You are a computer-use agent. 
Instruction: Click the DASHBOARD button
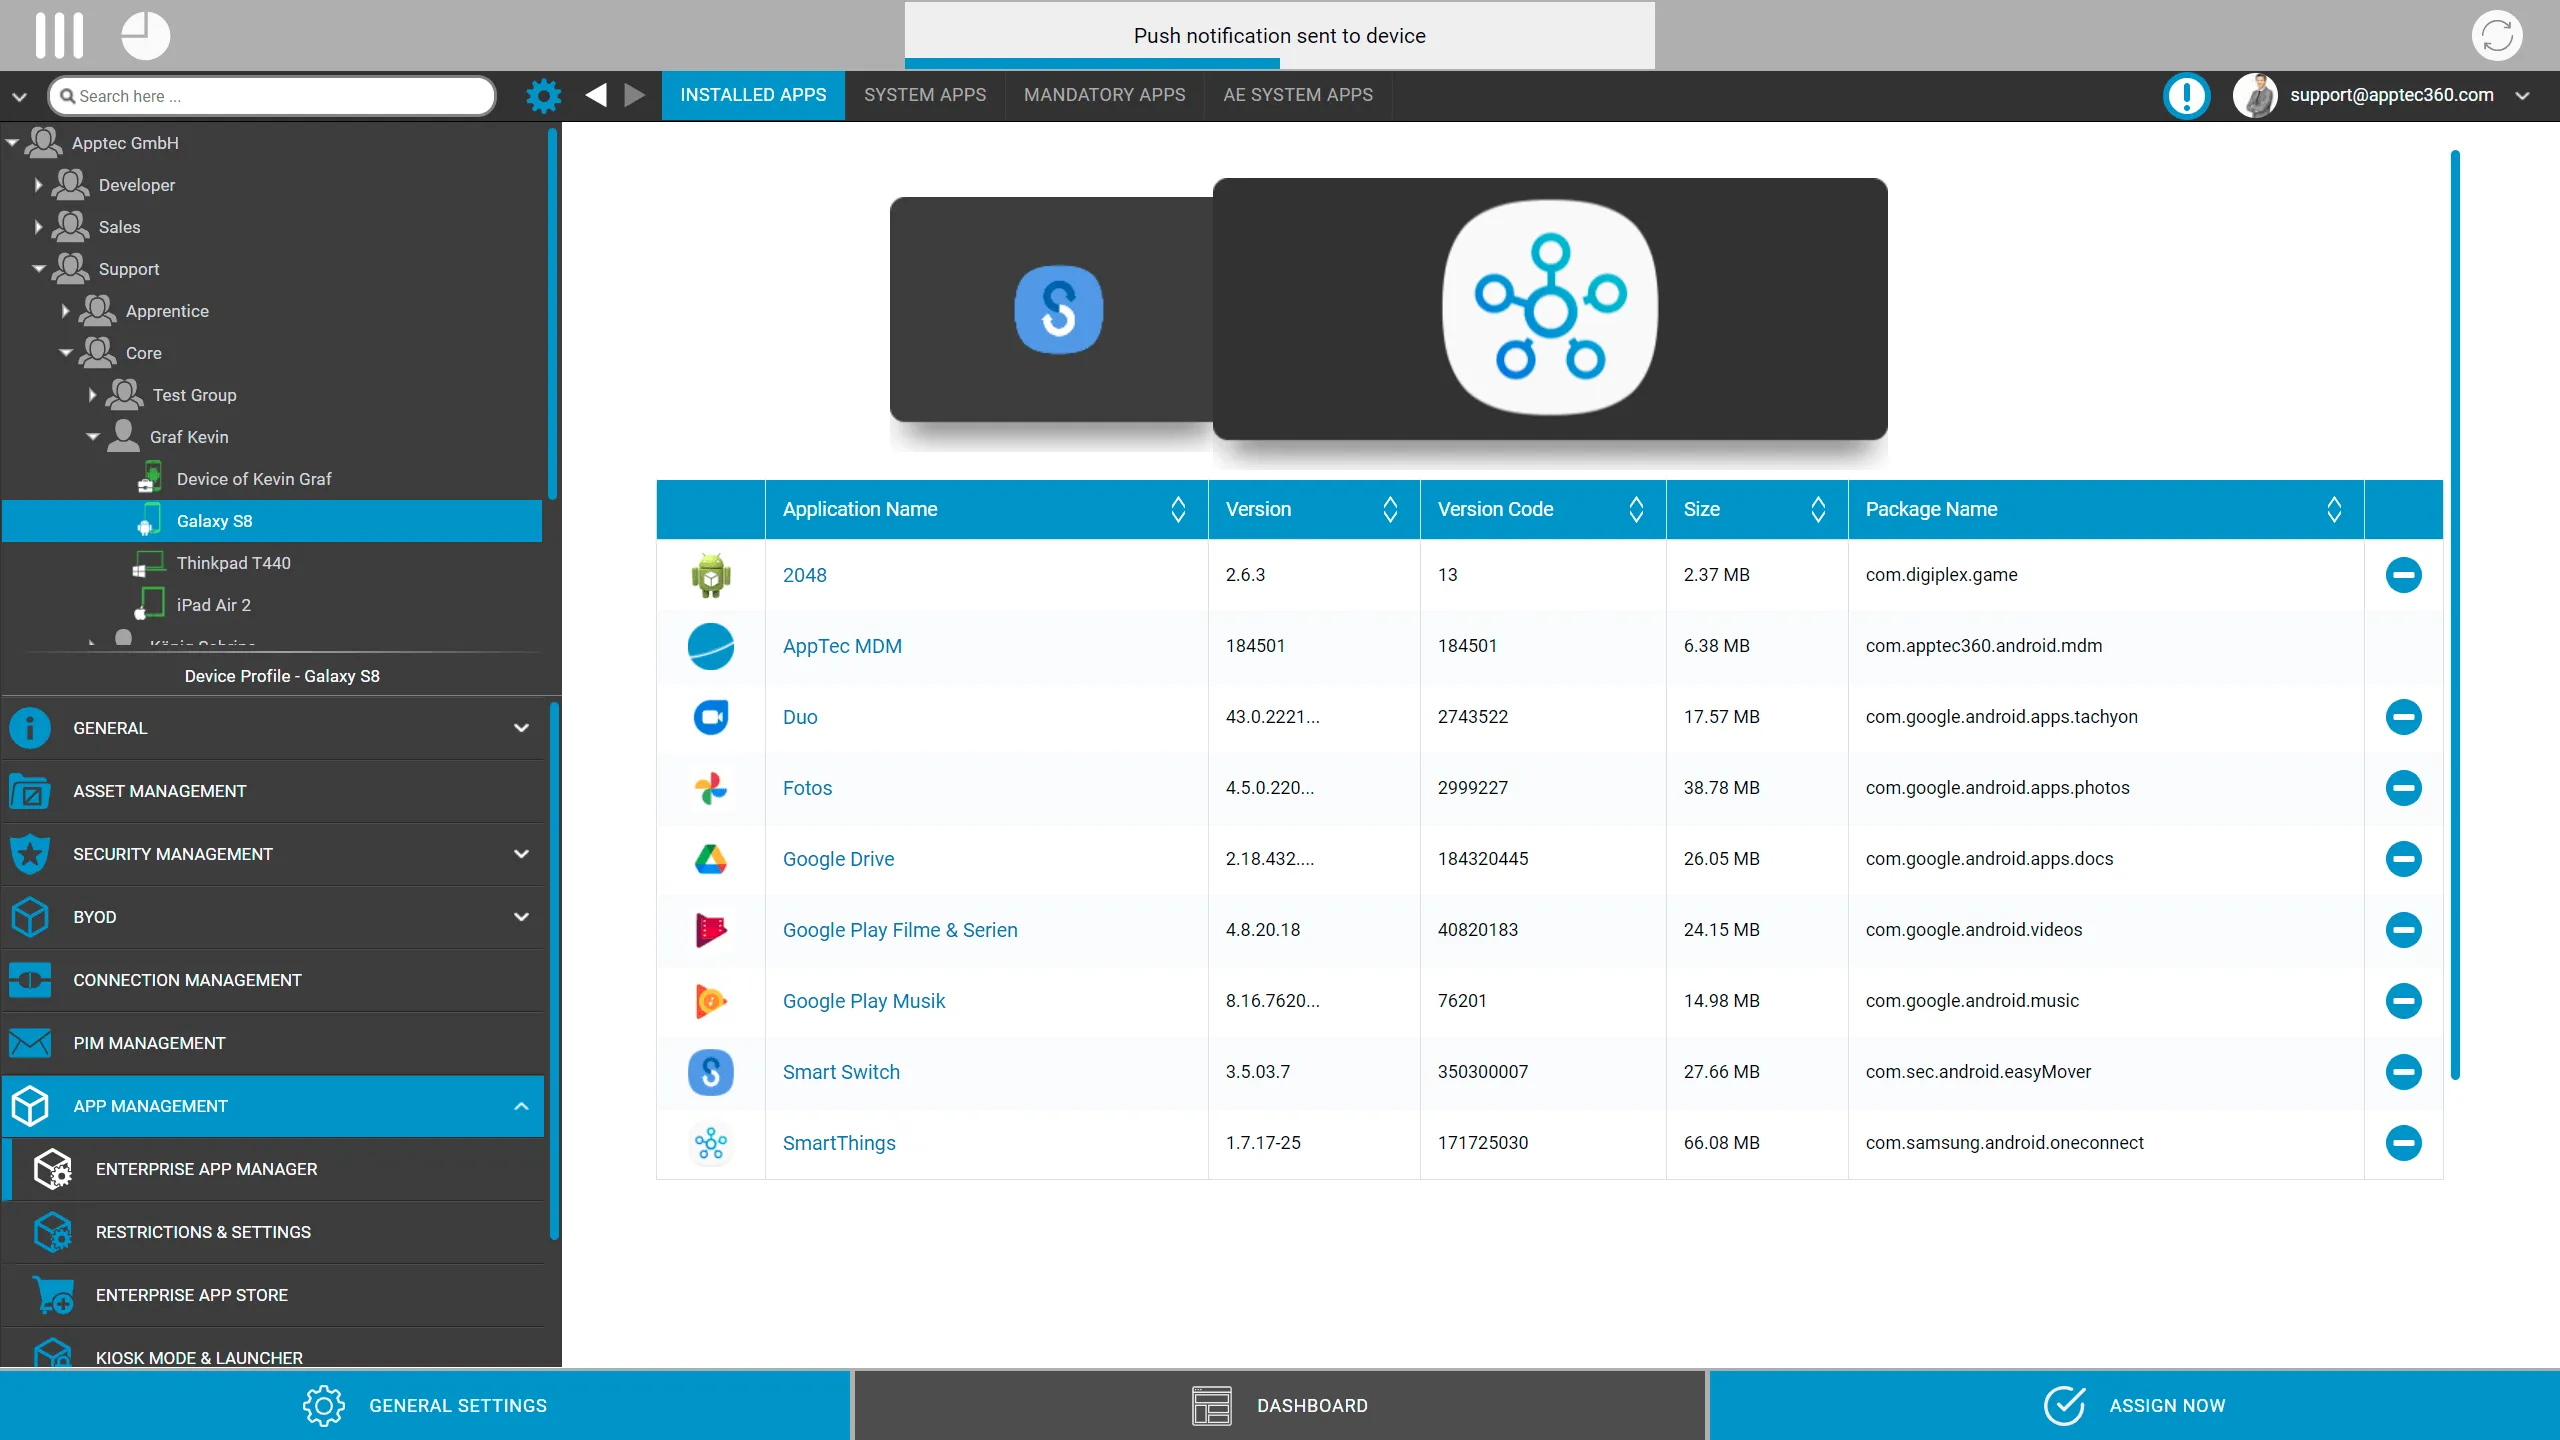tap(1280, 1405)
